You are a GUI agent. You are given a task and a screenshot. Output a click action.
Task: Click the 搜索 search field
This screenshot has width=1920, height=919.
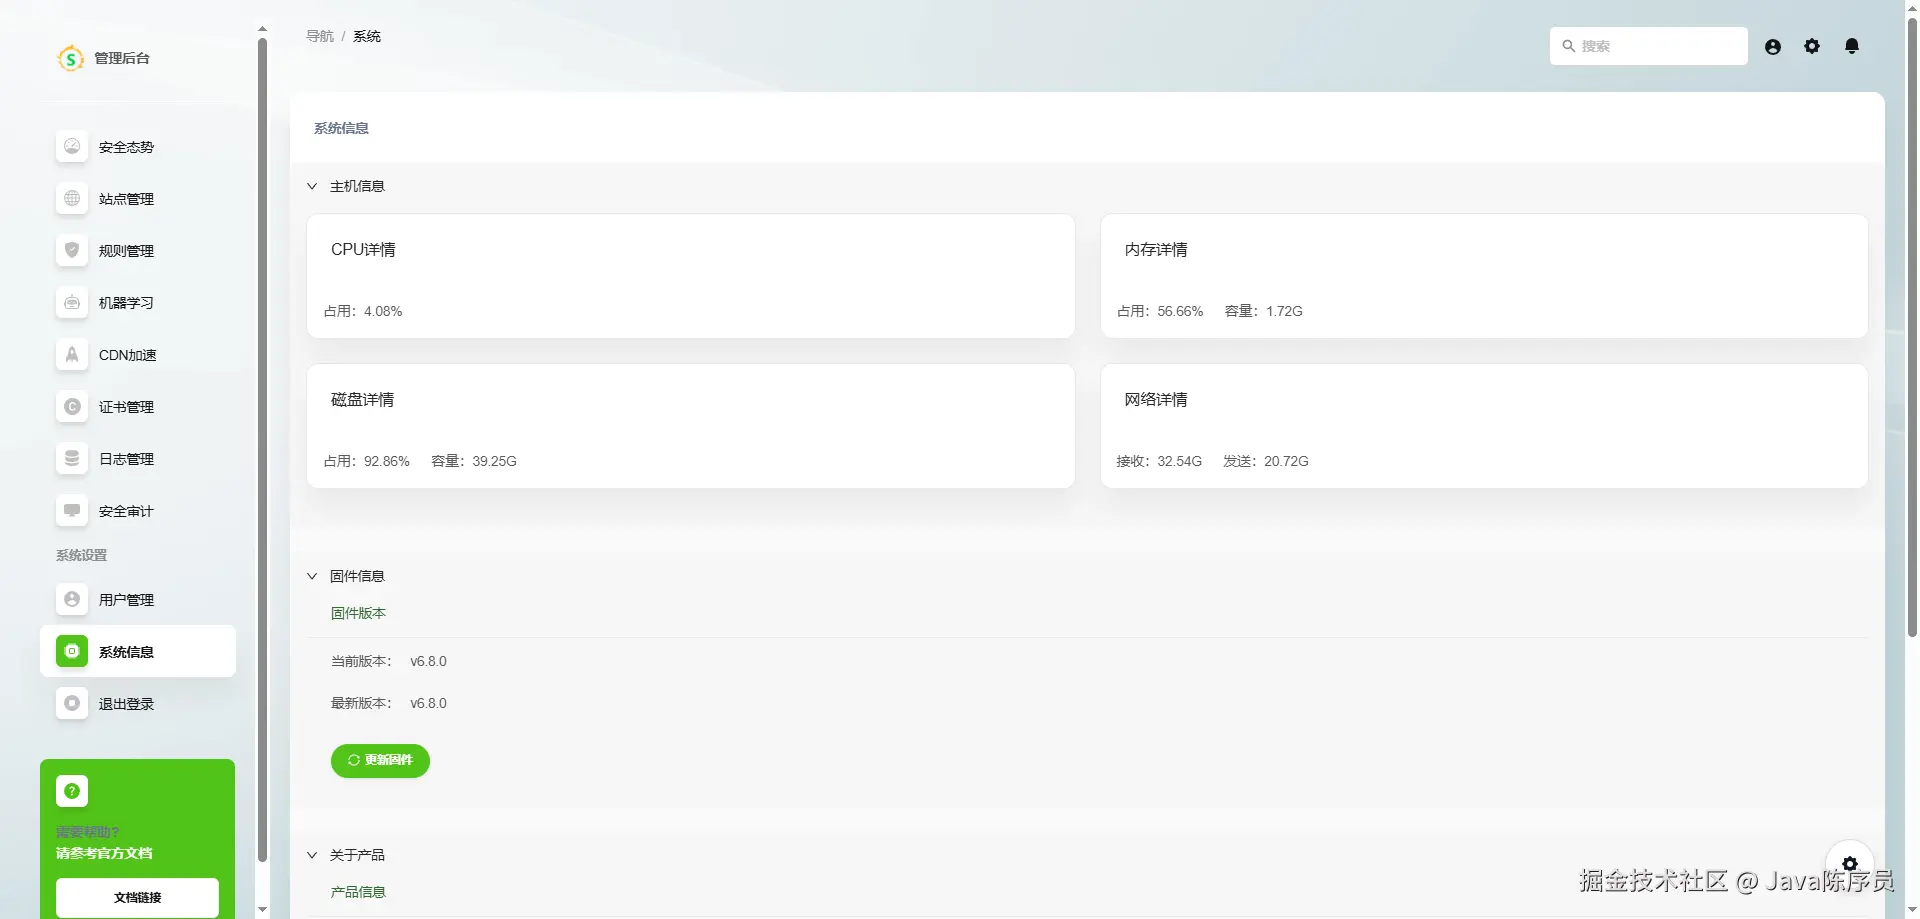click(x=1649, y=46)
